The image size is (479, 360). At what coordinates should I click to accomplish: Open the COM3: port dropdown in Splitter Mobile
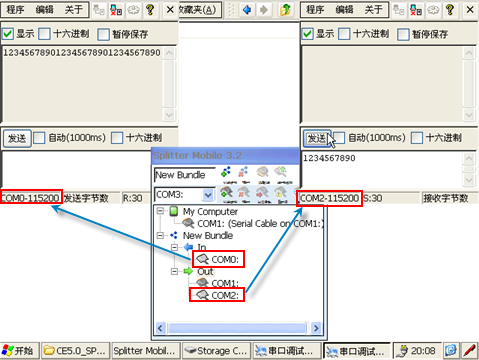208,194
